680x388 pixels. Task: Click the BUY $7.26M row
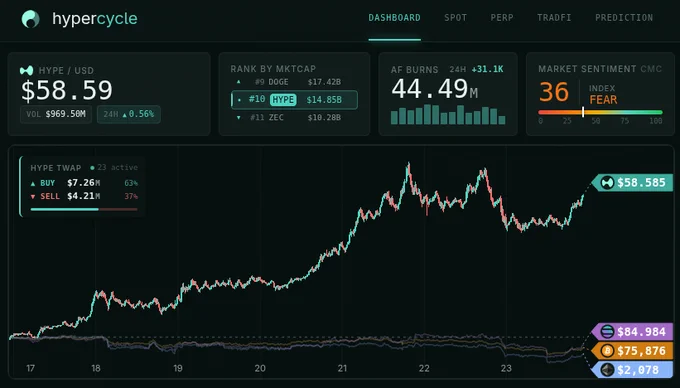(x=84, y=183)
